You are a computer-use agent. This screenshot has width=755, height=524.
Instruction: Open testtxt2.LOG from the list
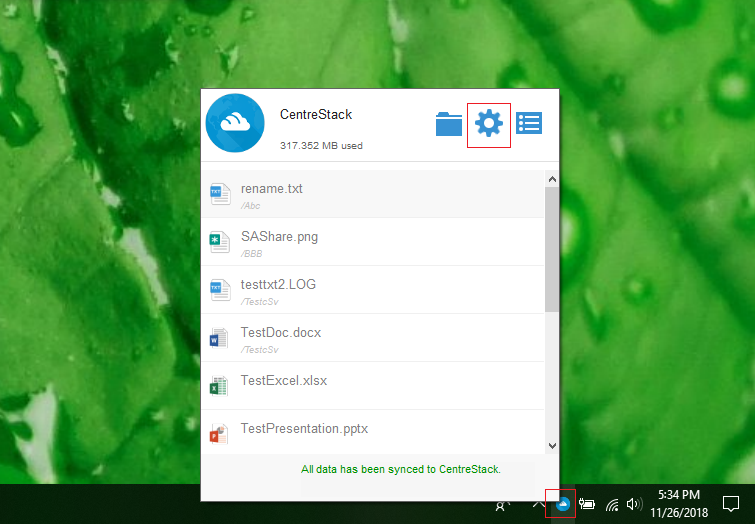[x=372, y=290]
